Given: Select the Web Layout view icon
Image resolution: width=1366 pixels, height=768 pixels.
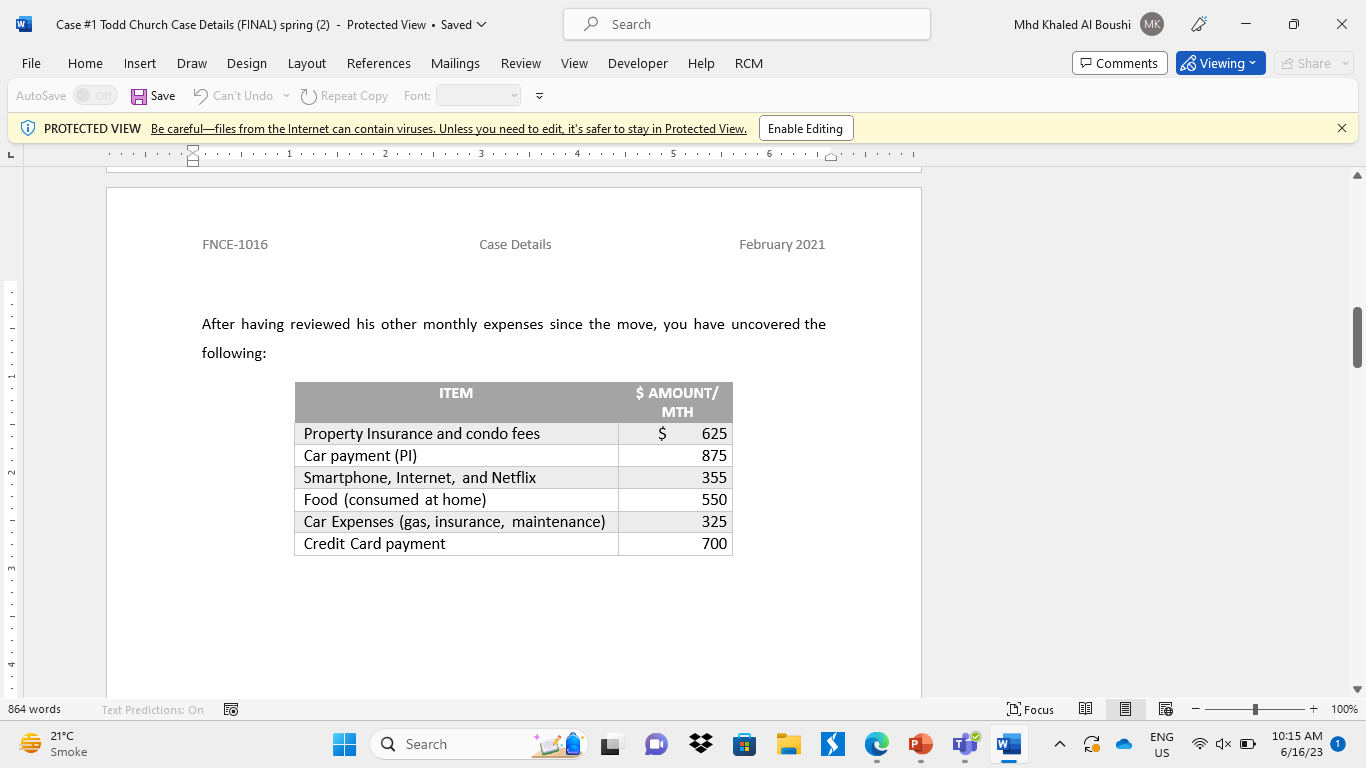Looking at the screenshot, I should [1166, 709].
